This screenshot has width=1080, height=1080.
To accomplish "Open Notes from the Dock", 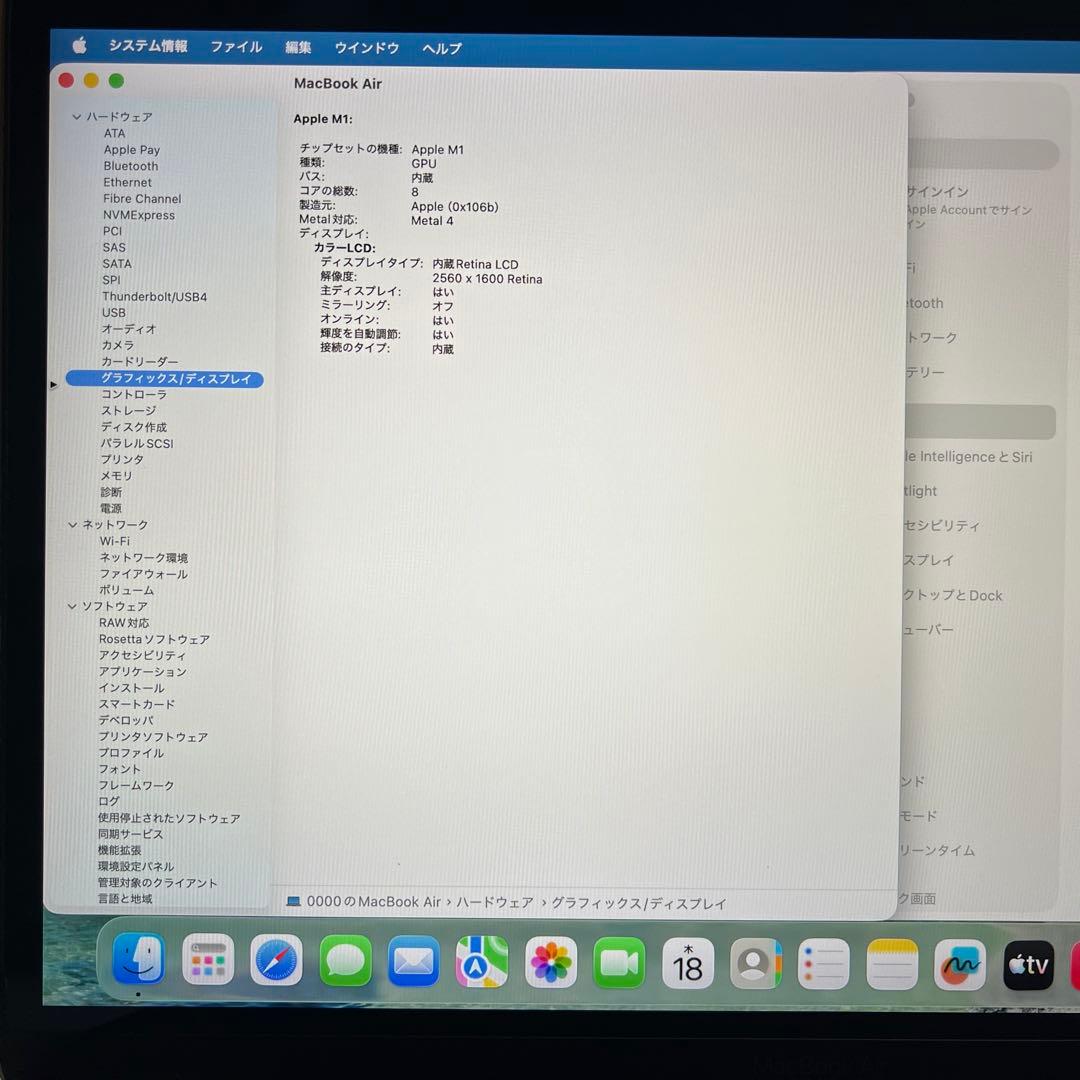I will click(x=890, y=963).
